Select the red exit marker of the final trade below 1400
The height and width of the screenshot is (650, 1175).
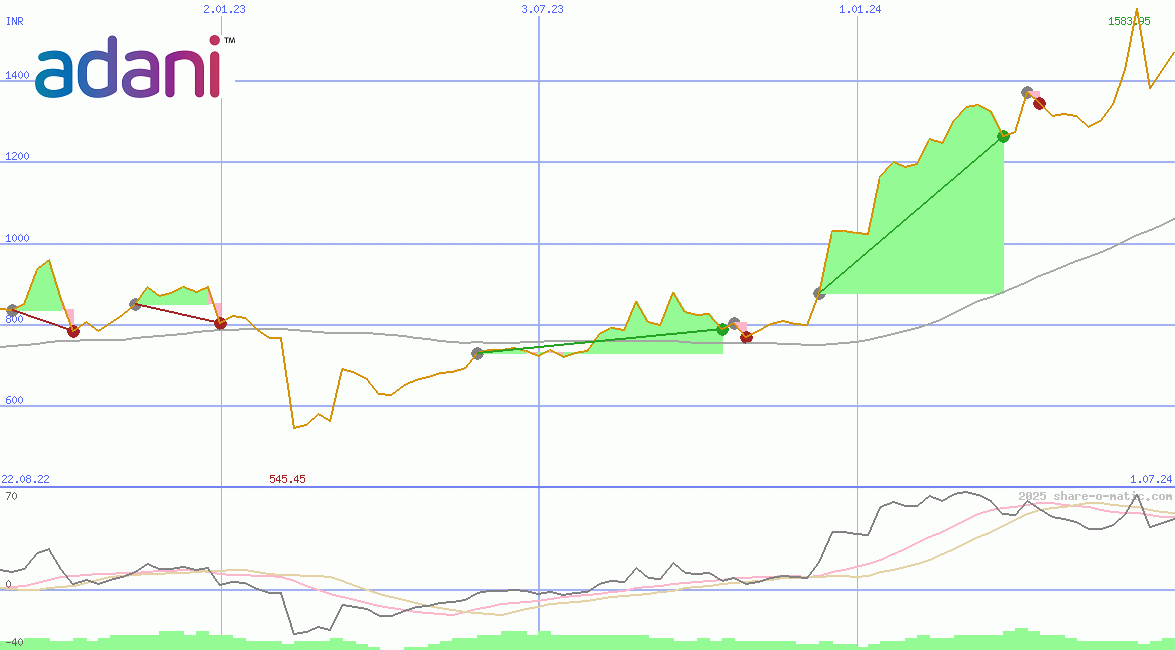(1039, 103)
